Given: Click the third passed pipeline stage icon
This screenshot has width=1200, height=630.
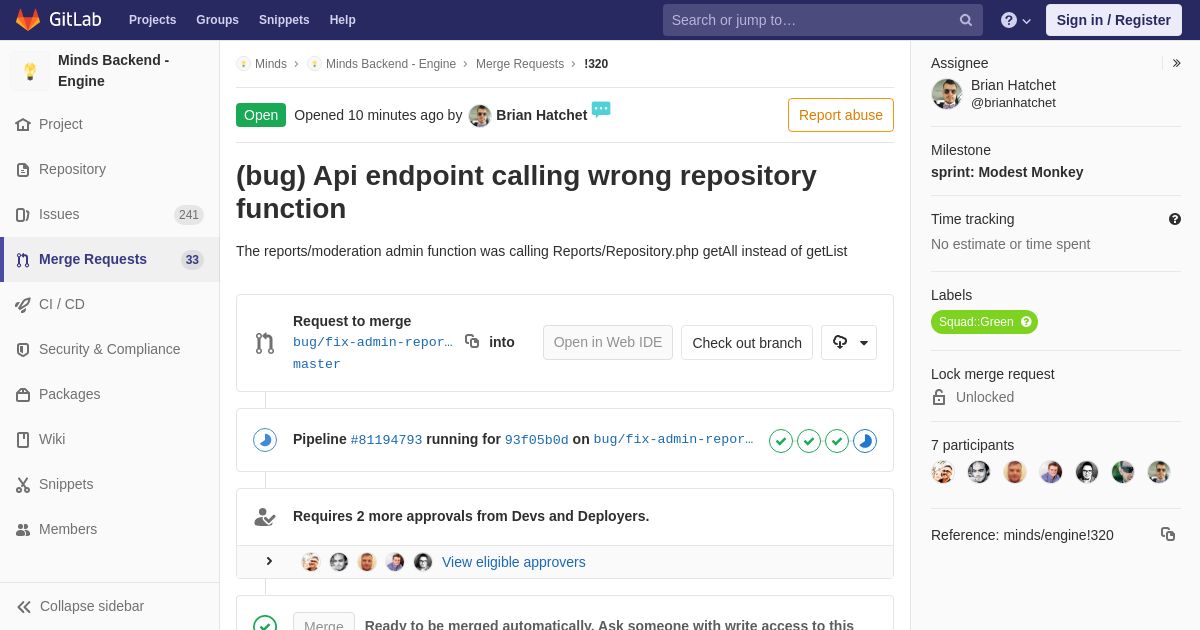Looking at the screenshot, I should pos(837,441).
